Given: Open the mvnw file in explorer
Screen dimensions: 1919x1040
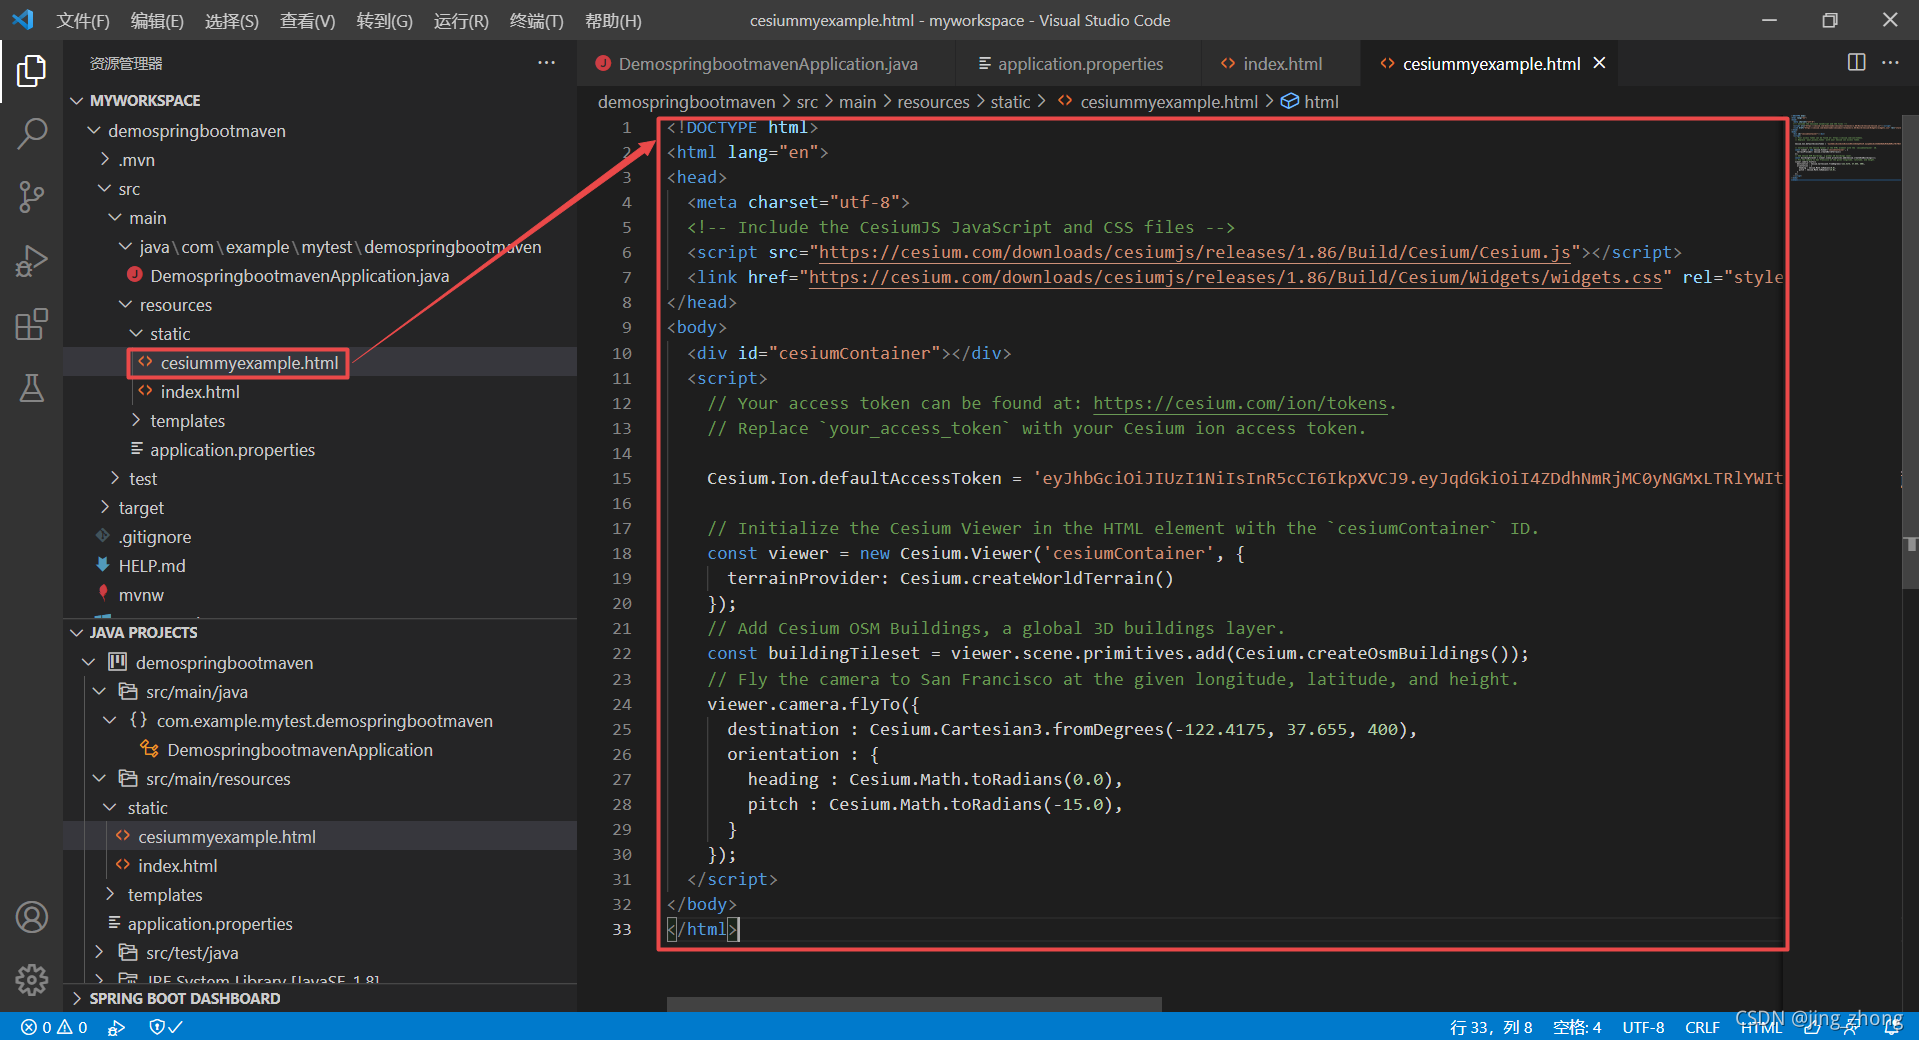Looking at the screenshot, I should point(140,595).
